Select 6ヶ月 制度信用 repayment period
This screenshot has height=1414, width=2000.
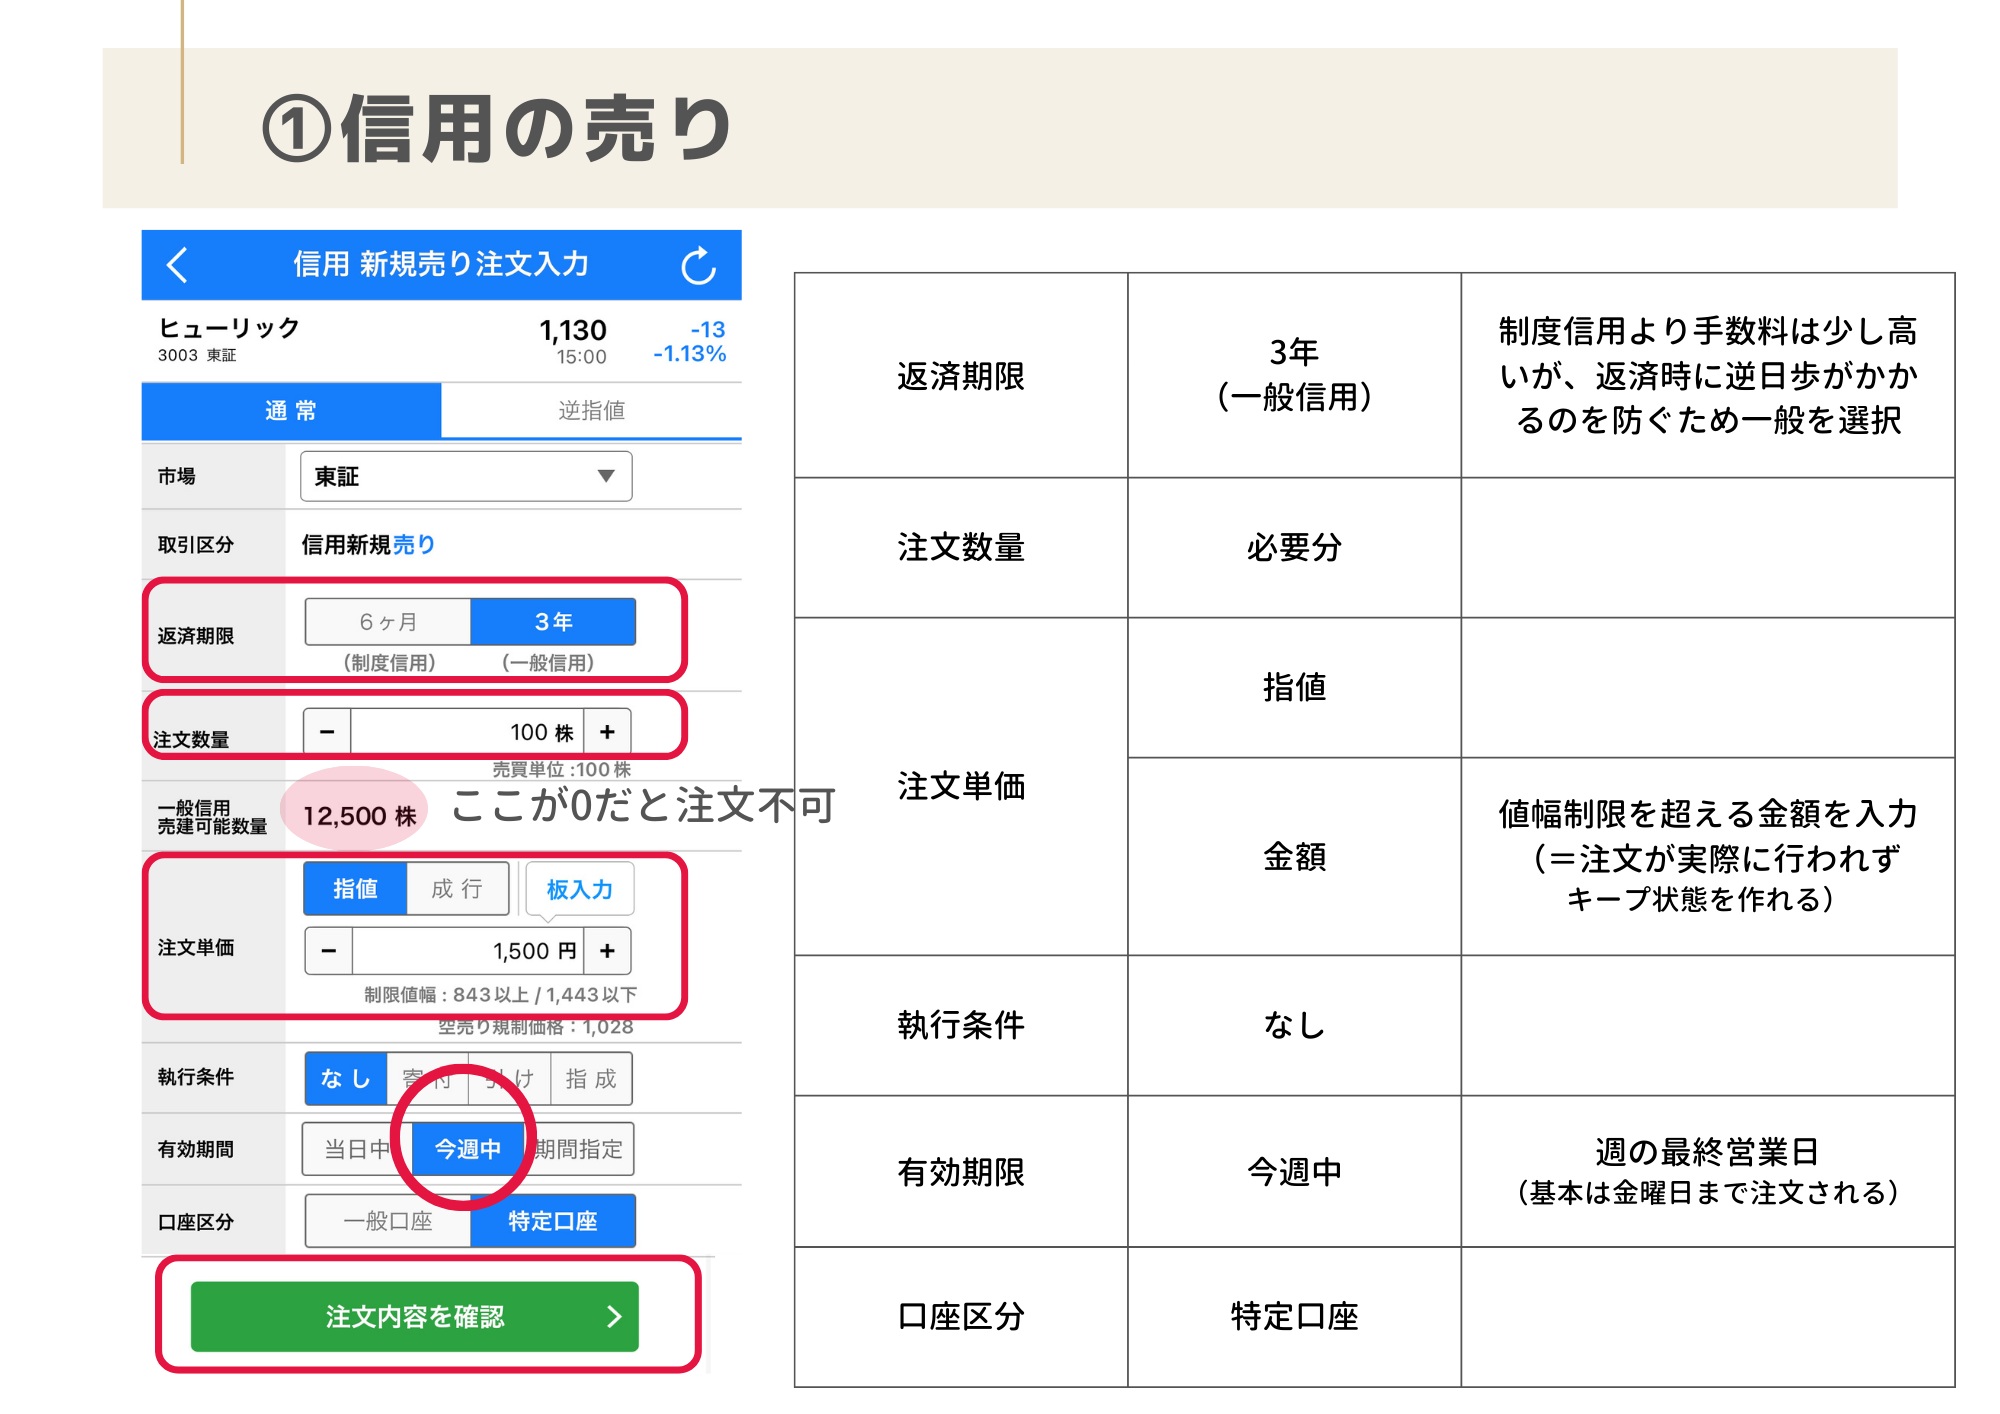(388, 622)
